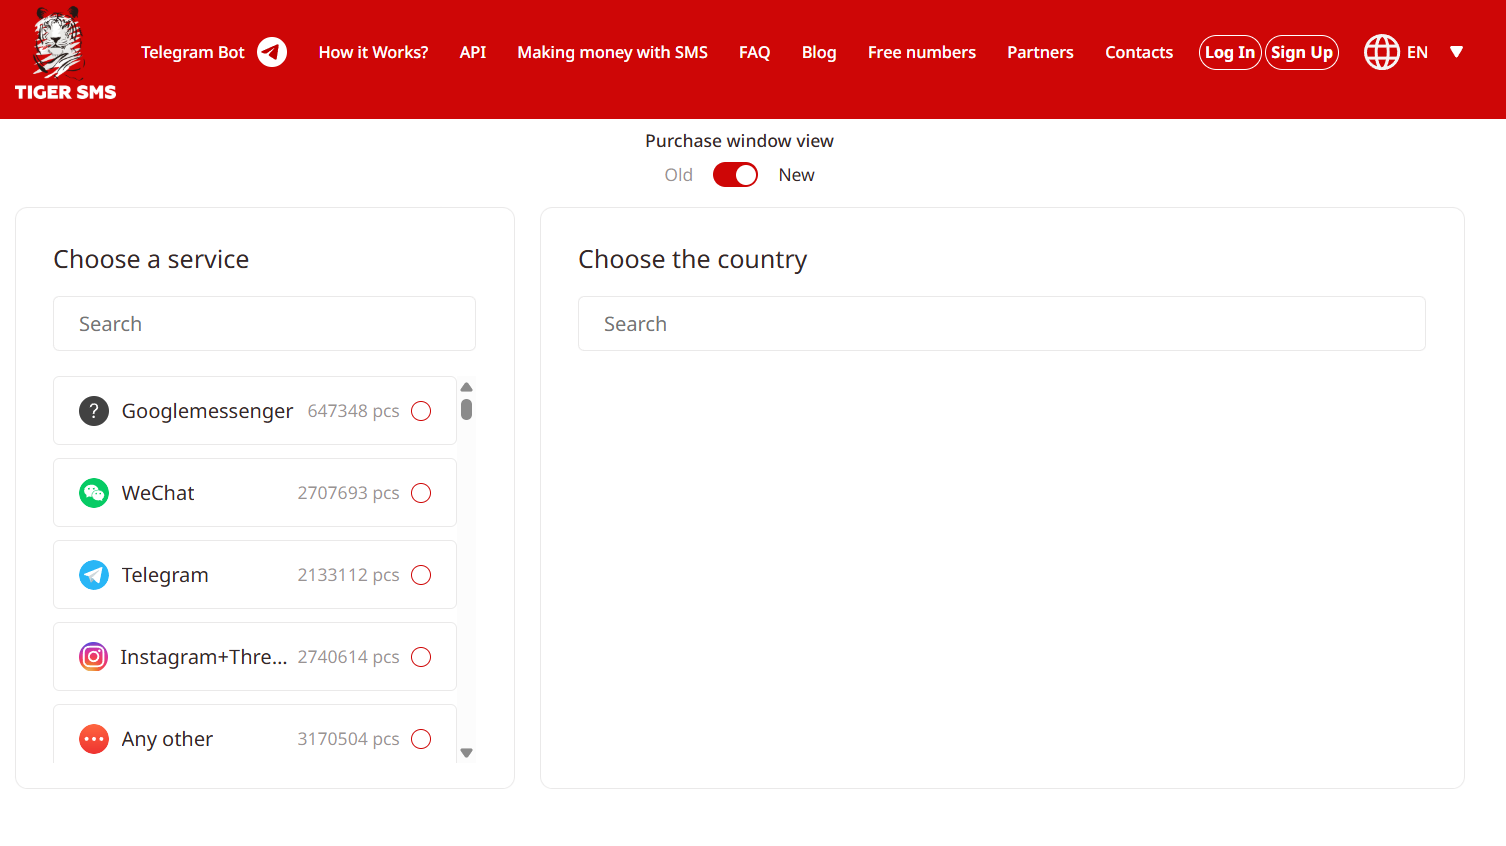1506x846 pixels.
Task: Click the globe language icon
Action: (x=1382, y=52)
